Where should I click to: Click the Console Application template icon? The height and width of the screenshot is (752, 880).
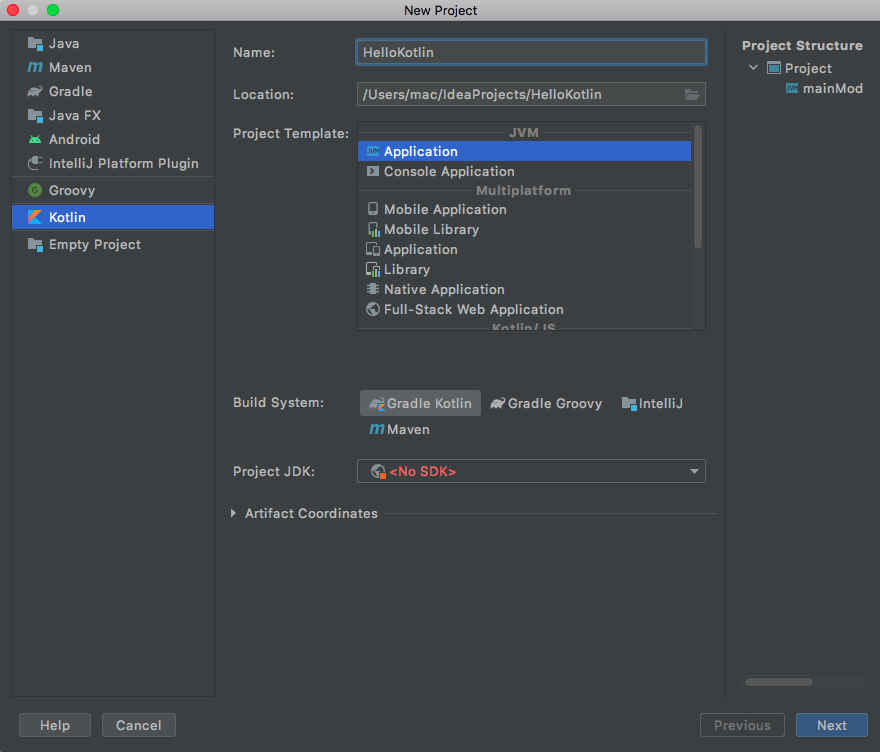click(x=373, y=171)
